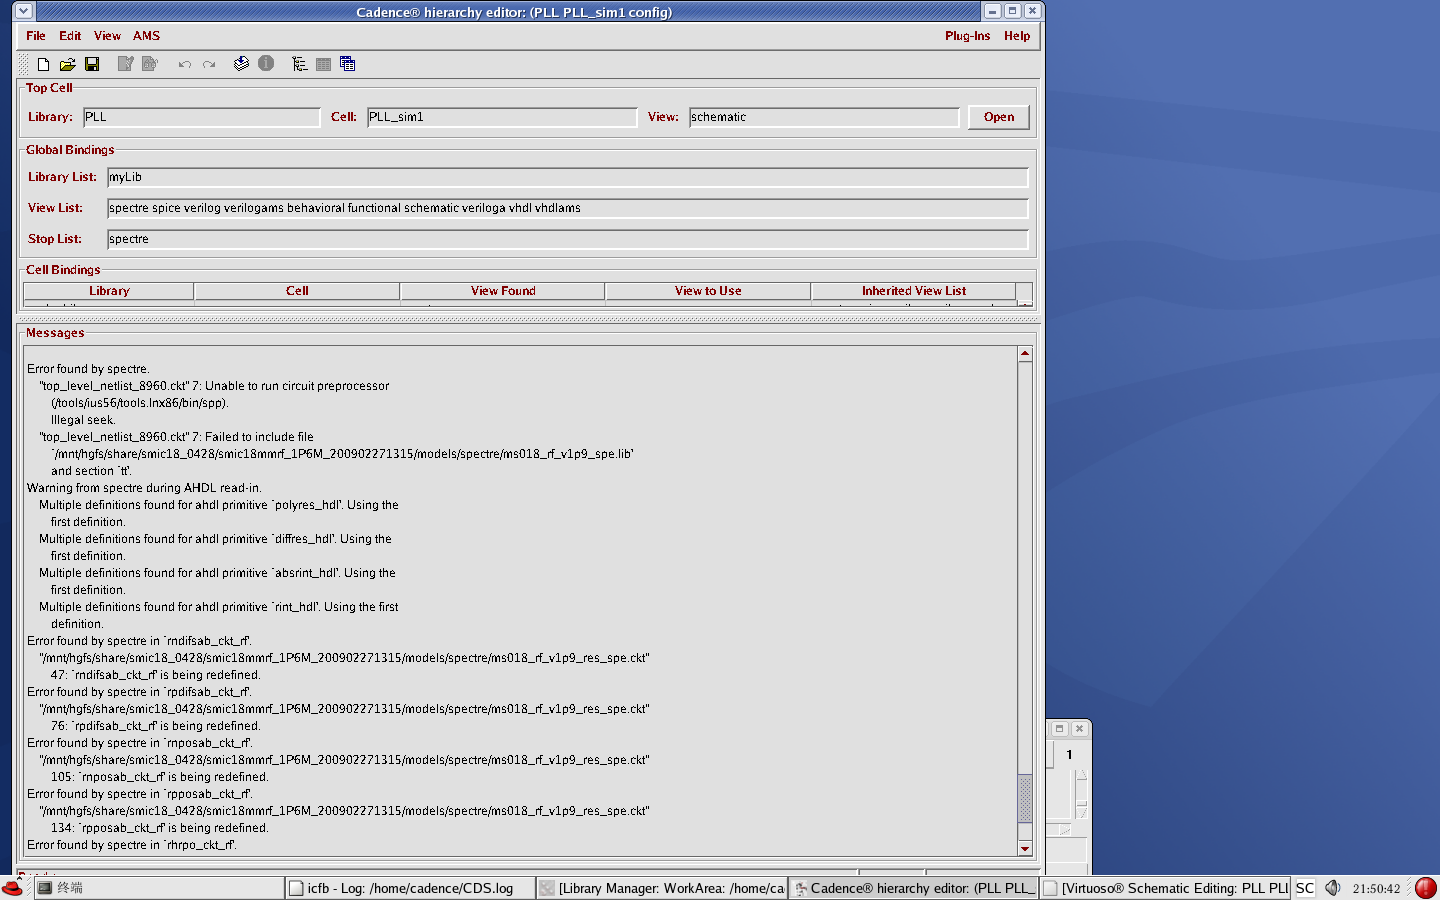
Task: Click the first 'Error found by spectre.' line
Action: click(88, 369)
